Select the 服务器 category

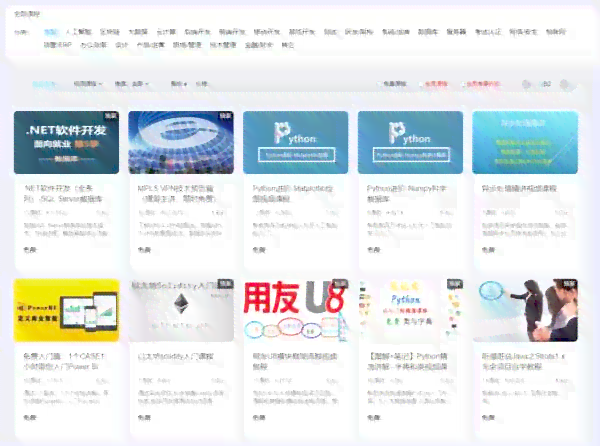point(456,32)
